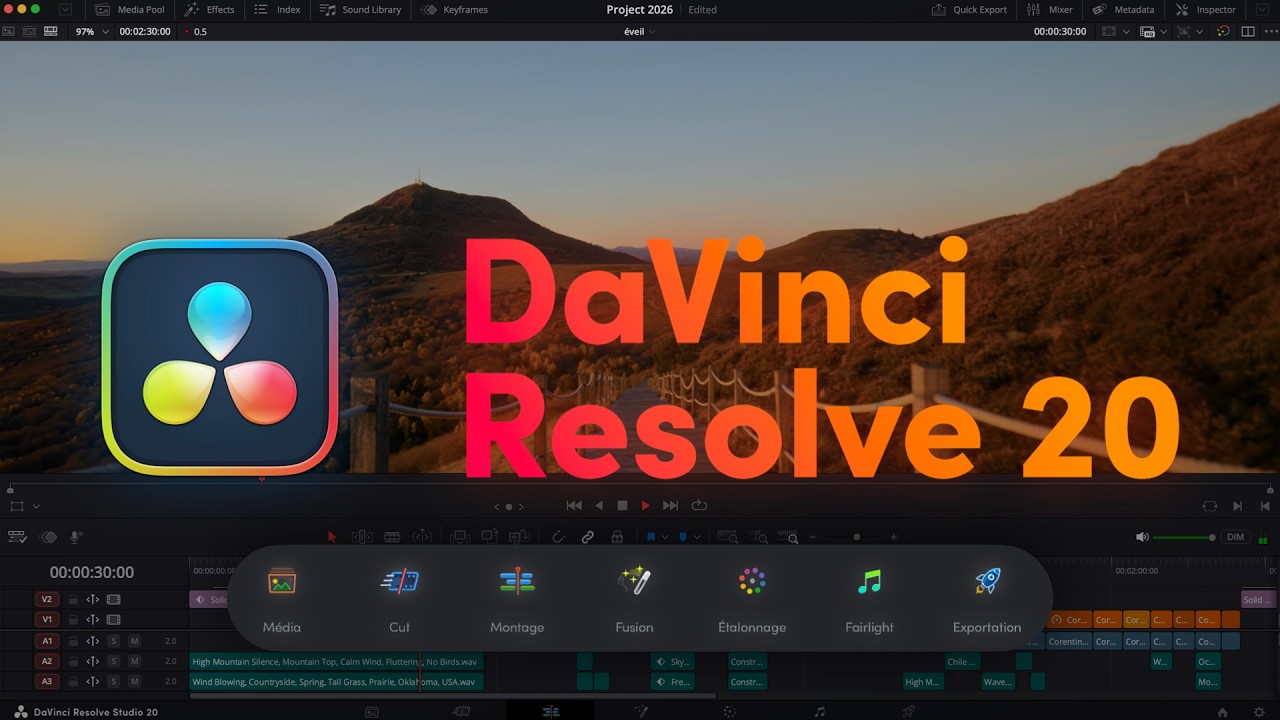Stop playback
Image resolution: width=1280 pixels, height=720 pixels.
pyautogui.click(x=622, y=506)
